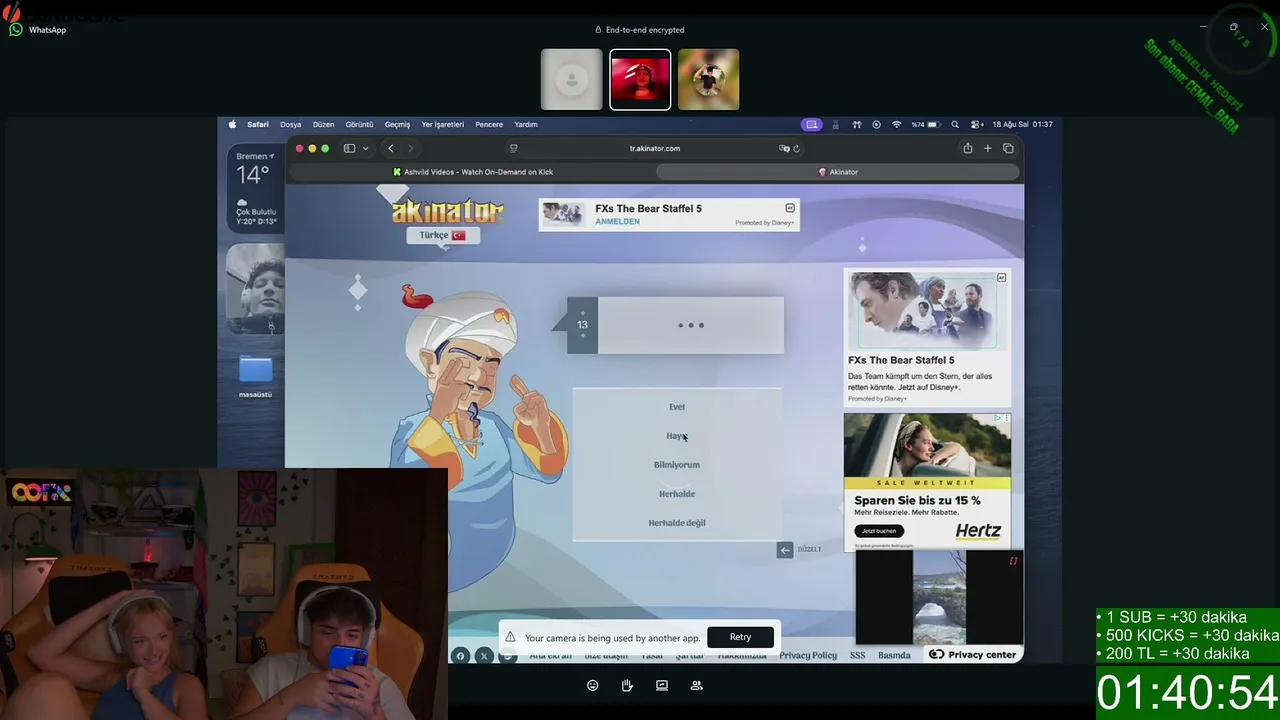Click Safari's forward arrow
1280x720 pixels.
pos(410,148)
